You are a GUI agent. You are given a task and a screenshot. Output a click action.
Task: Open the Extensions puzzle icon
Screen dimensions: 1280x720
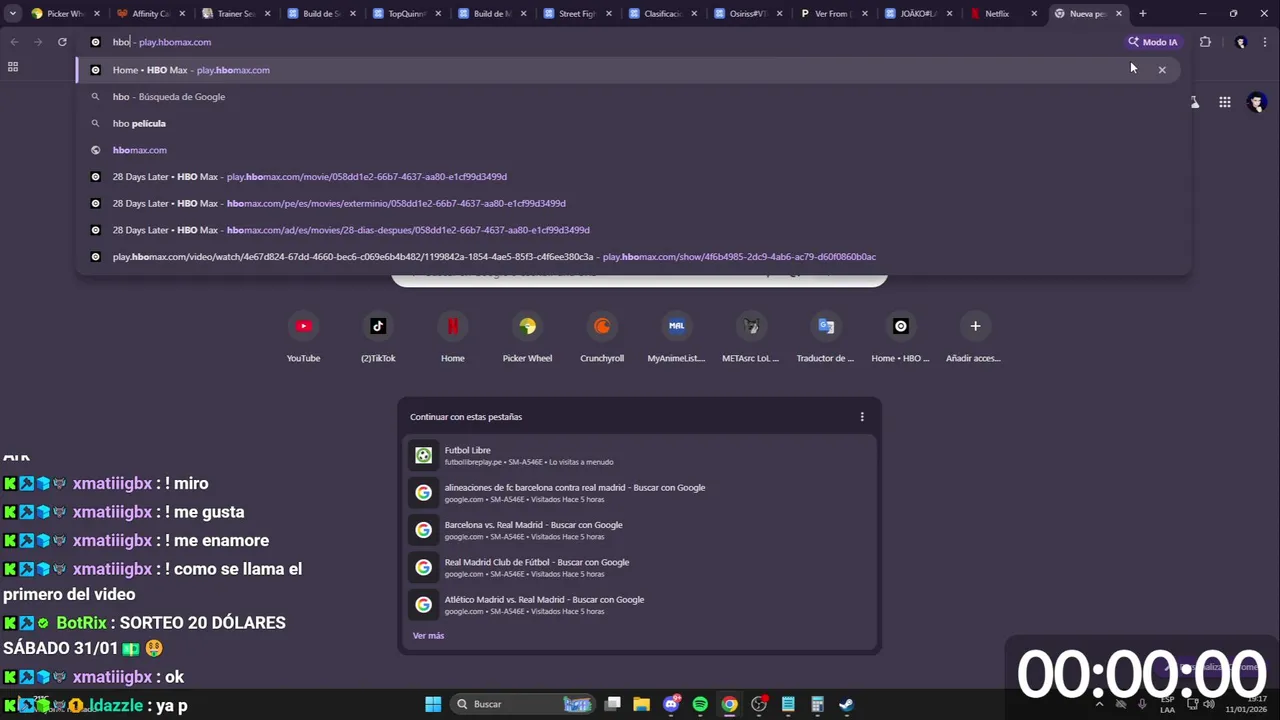(x=1205, y=42)
